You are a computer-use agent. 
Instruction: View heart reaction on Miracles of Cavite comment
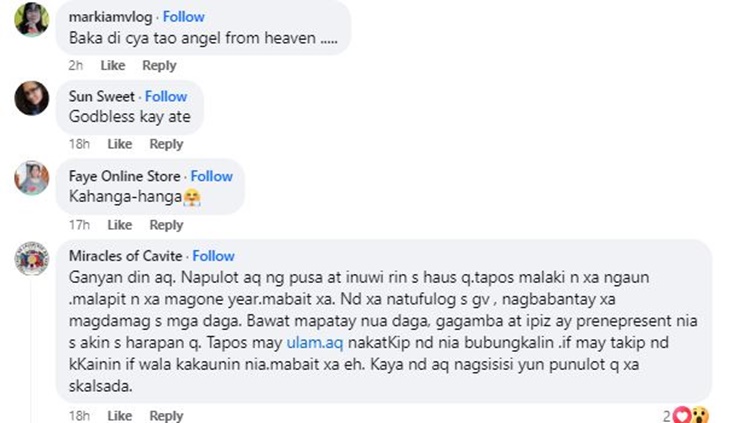682,415
